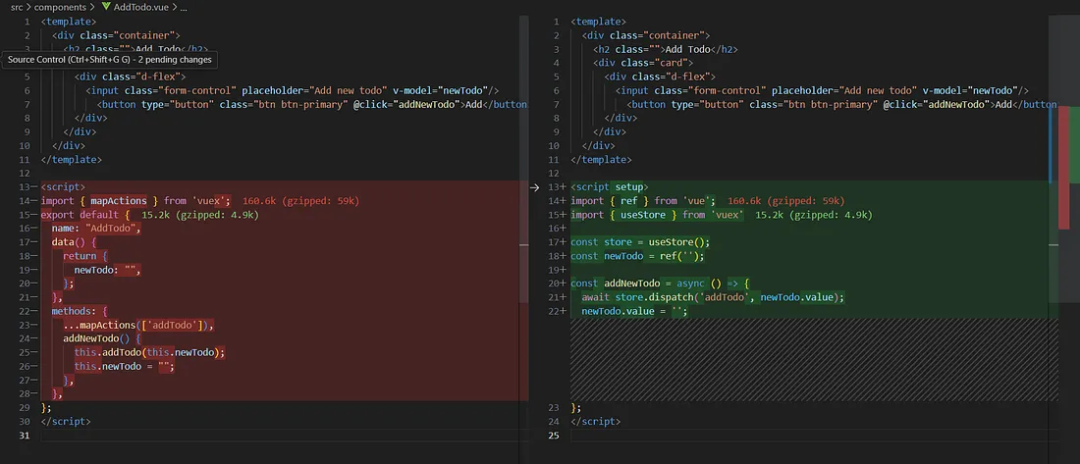Viewport: 1080px width, 464px height.
Task: Click 'this.newTodo = "";' on left line 26
Action: click(125, 366)
